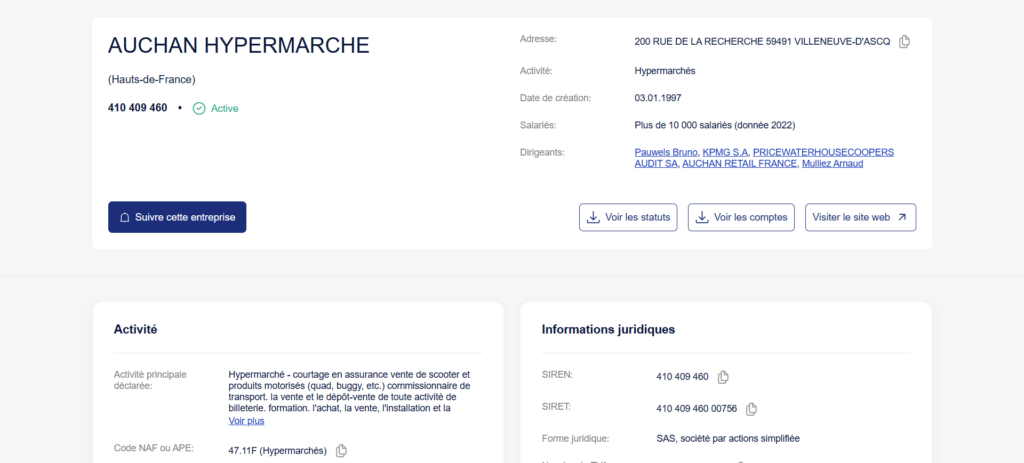Copy the NAF code 47.11F

pos(341,451)
